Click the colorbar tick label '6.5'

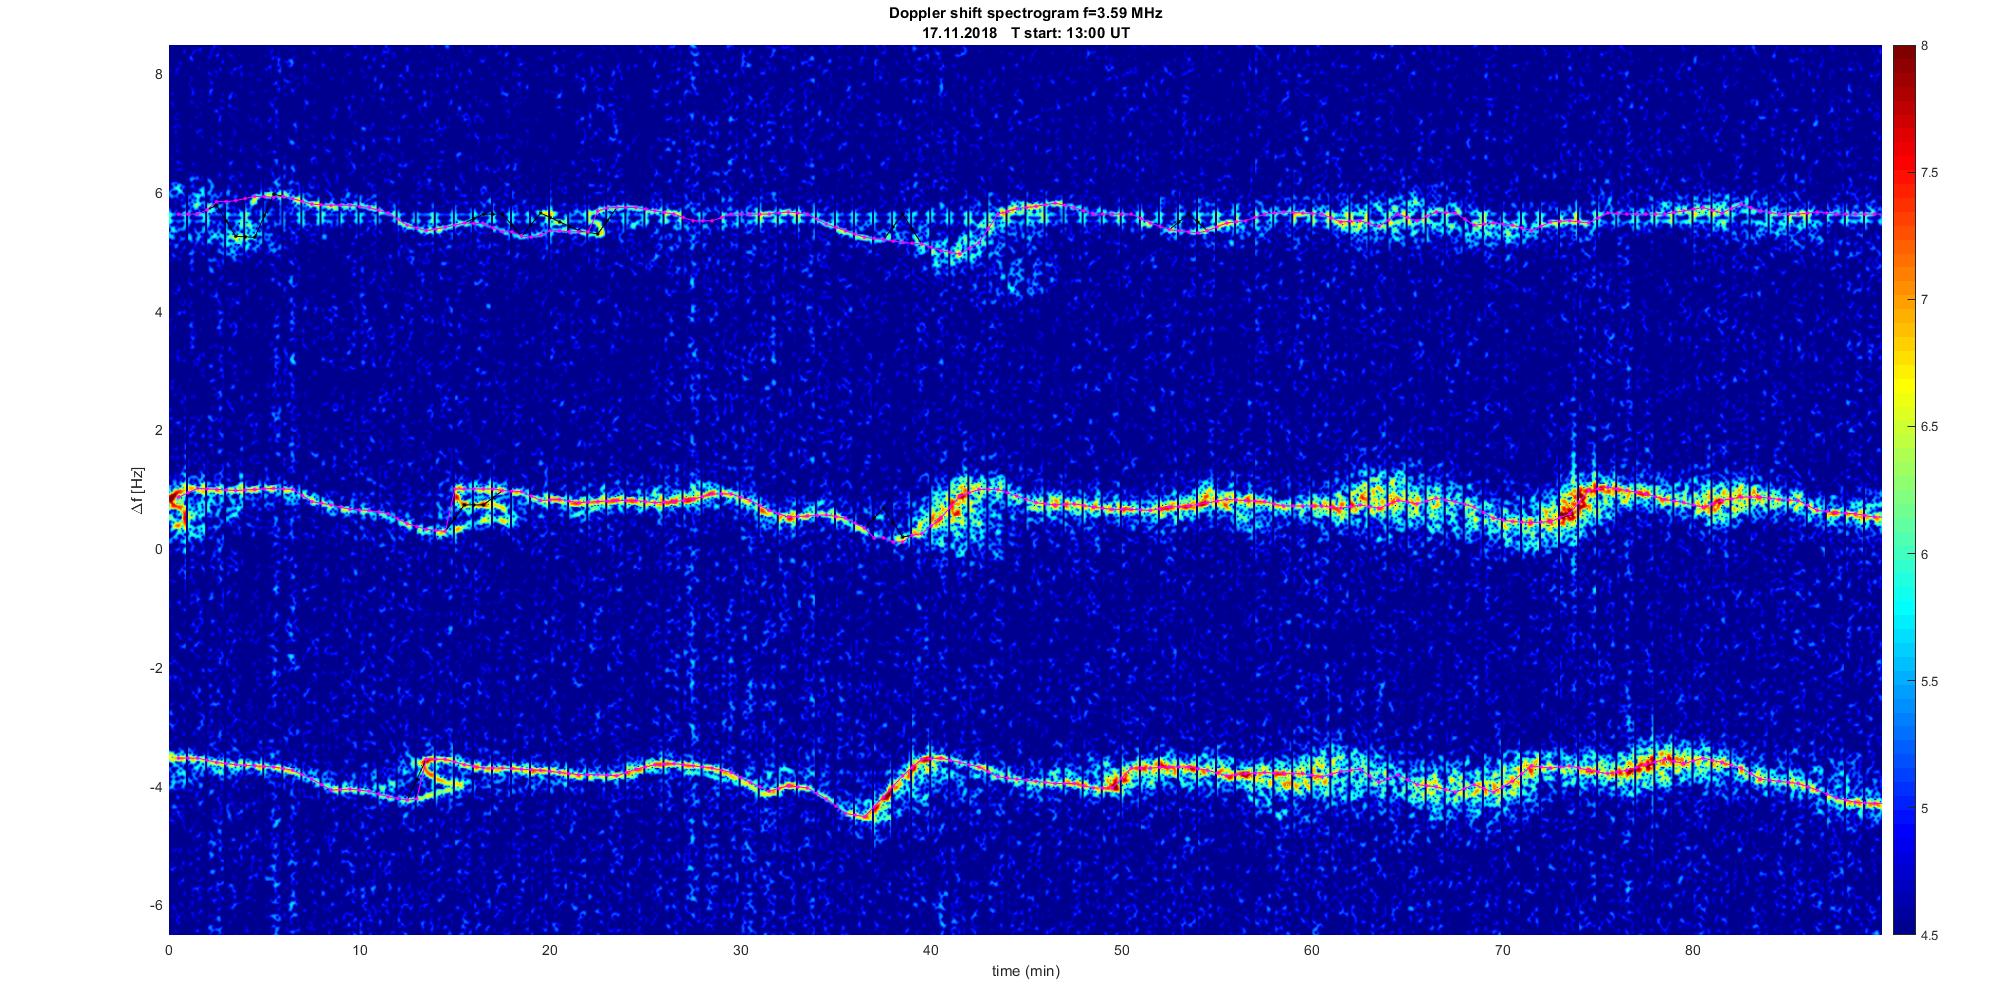[x=1930, y=427]
